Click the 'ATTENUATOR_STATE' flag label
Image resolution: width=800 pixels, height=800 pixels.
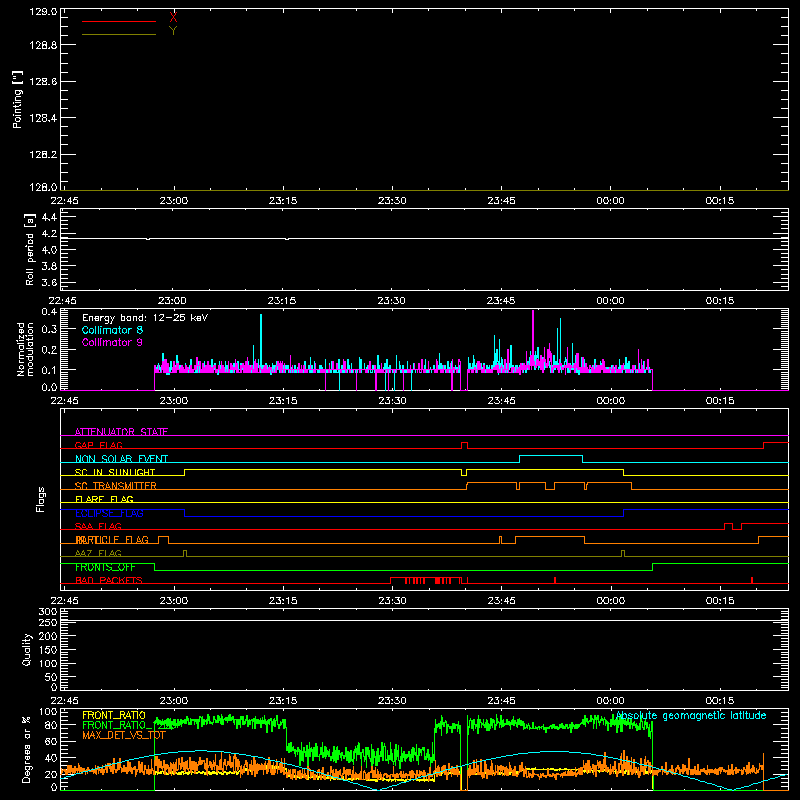pos(121,432)
